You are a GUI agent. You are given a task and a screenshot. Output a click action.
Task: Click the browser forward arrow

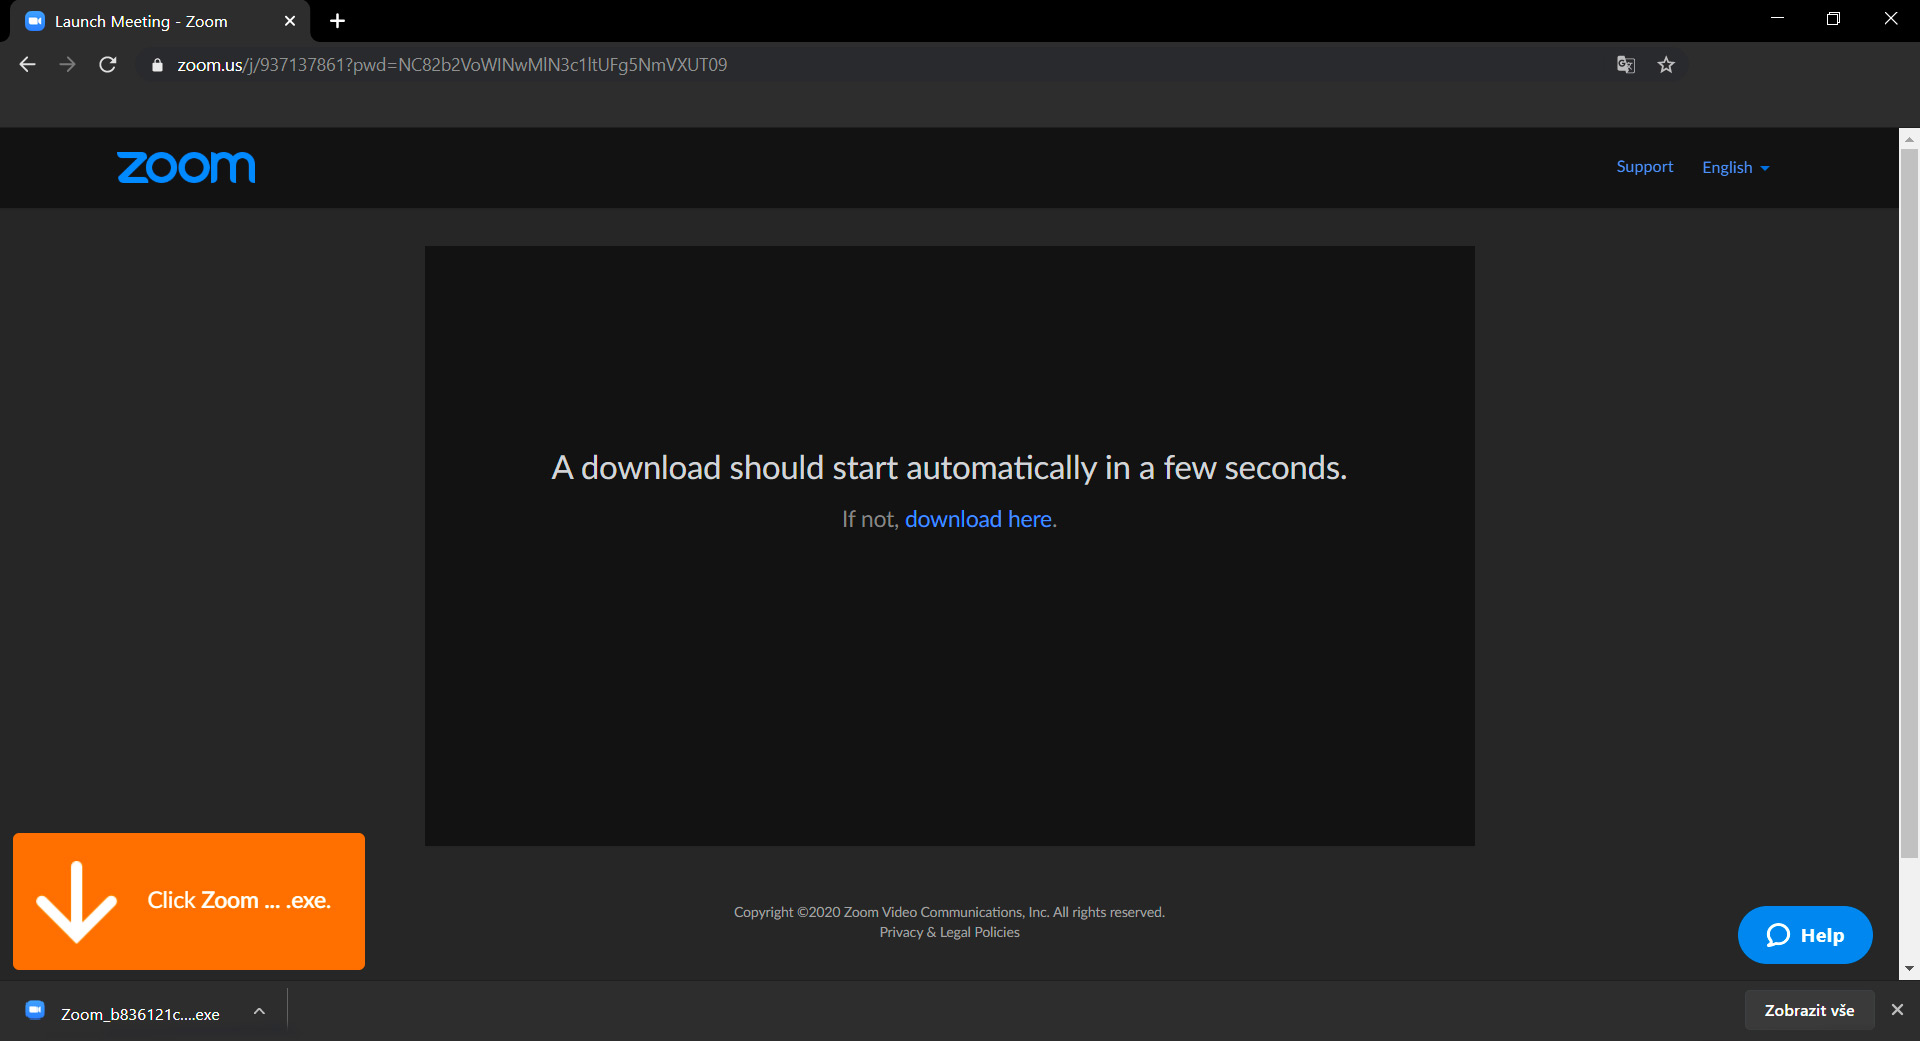(67, 65)
